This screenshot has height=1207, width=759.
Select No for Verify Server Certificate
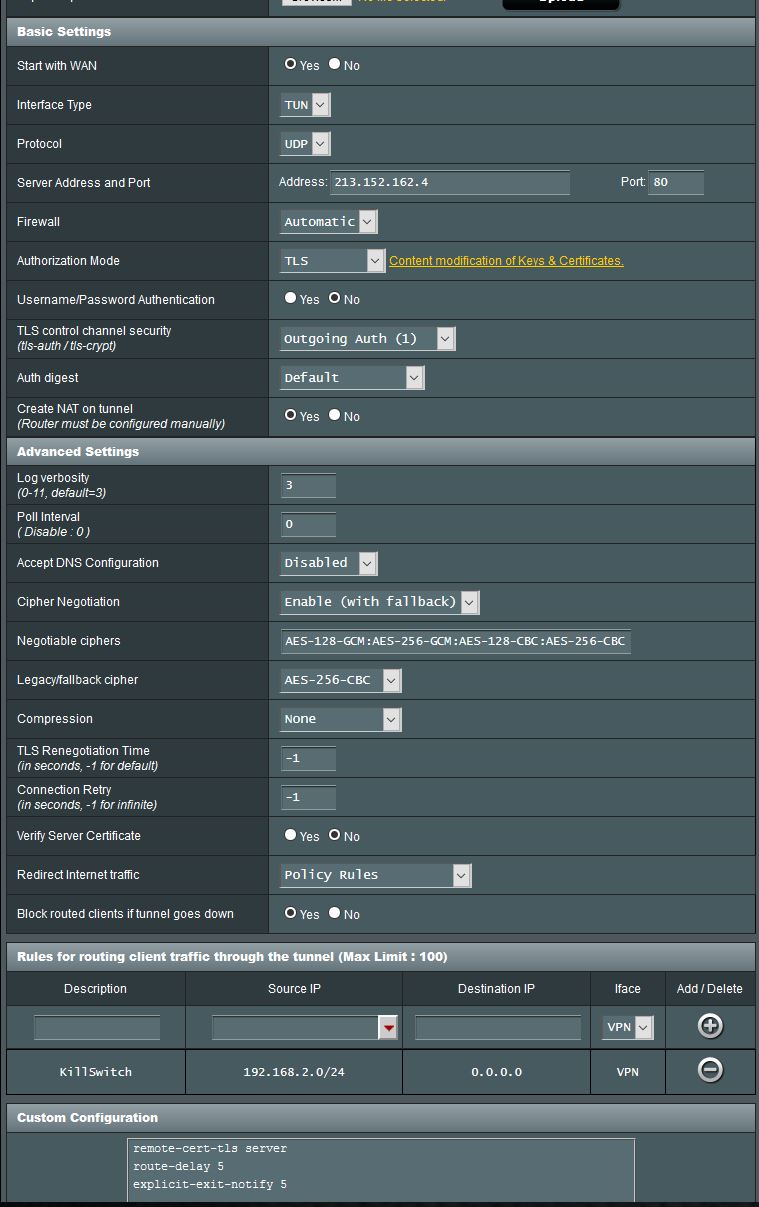coord(334,835)
